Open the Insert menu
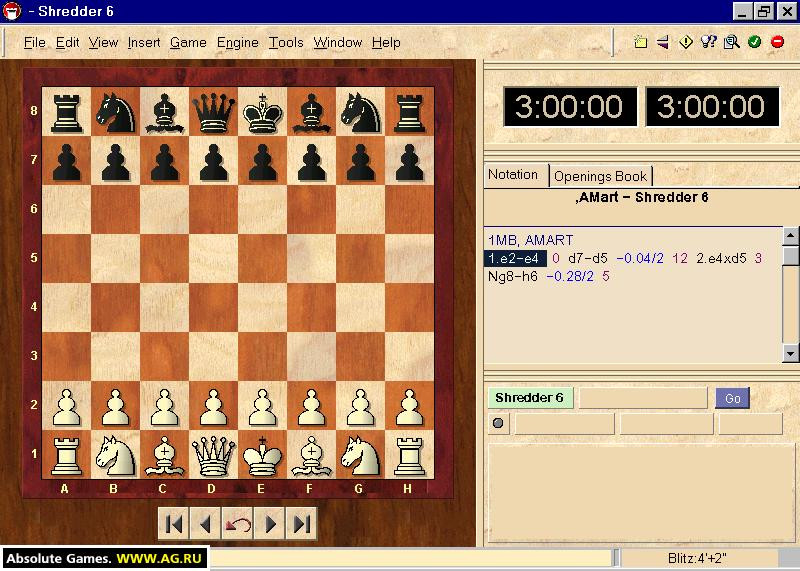 (144, 42)
